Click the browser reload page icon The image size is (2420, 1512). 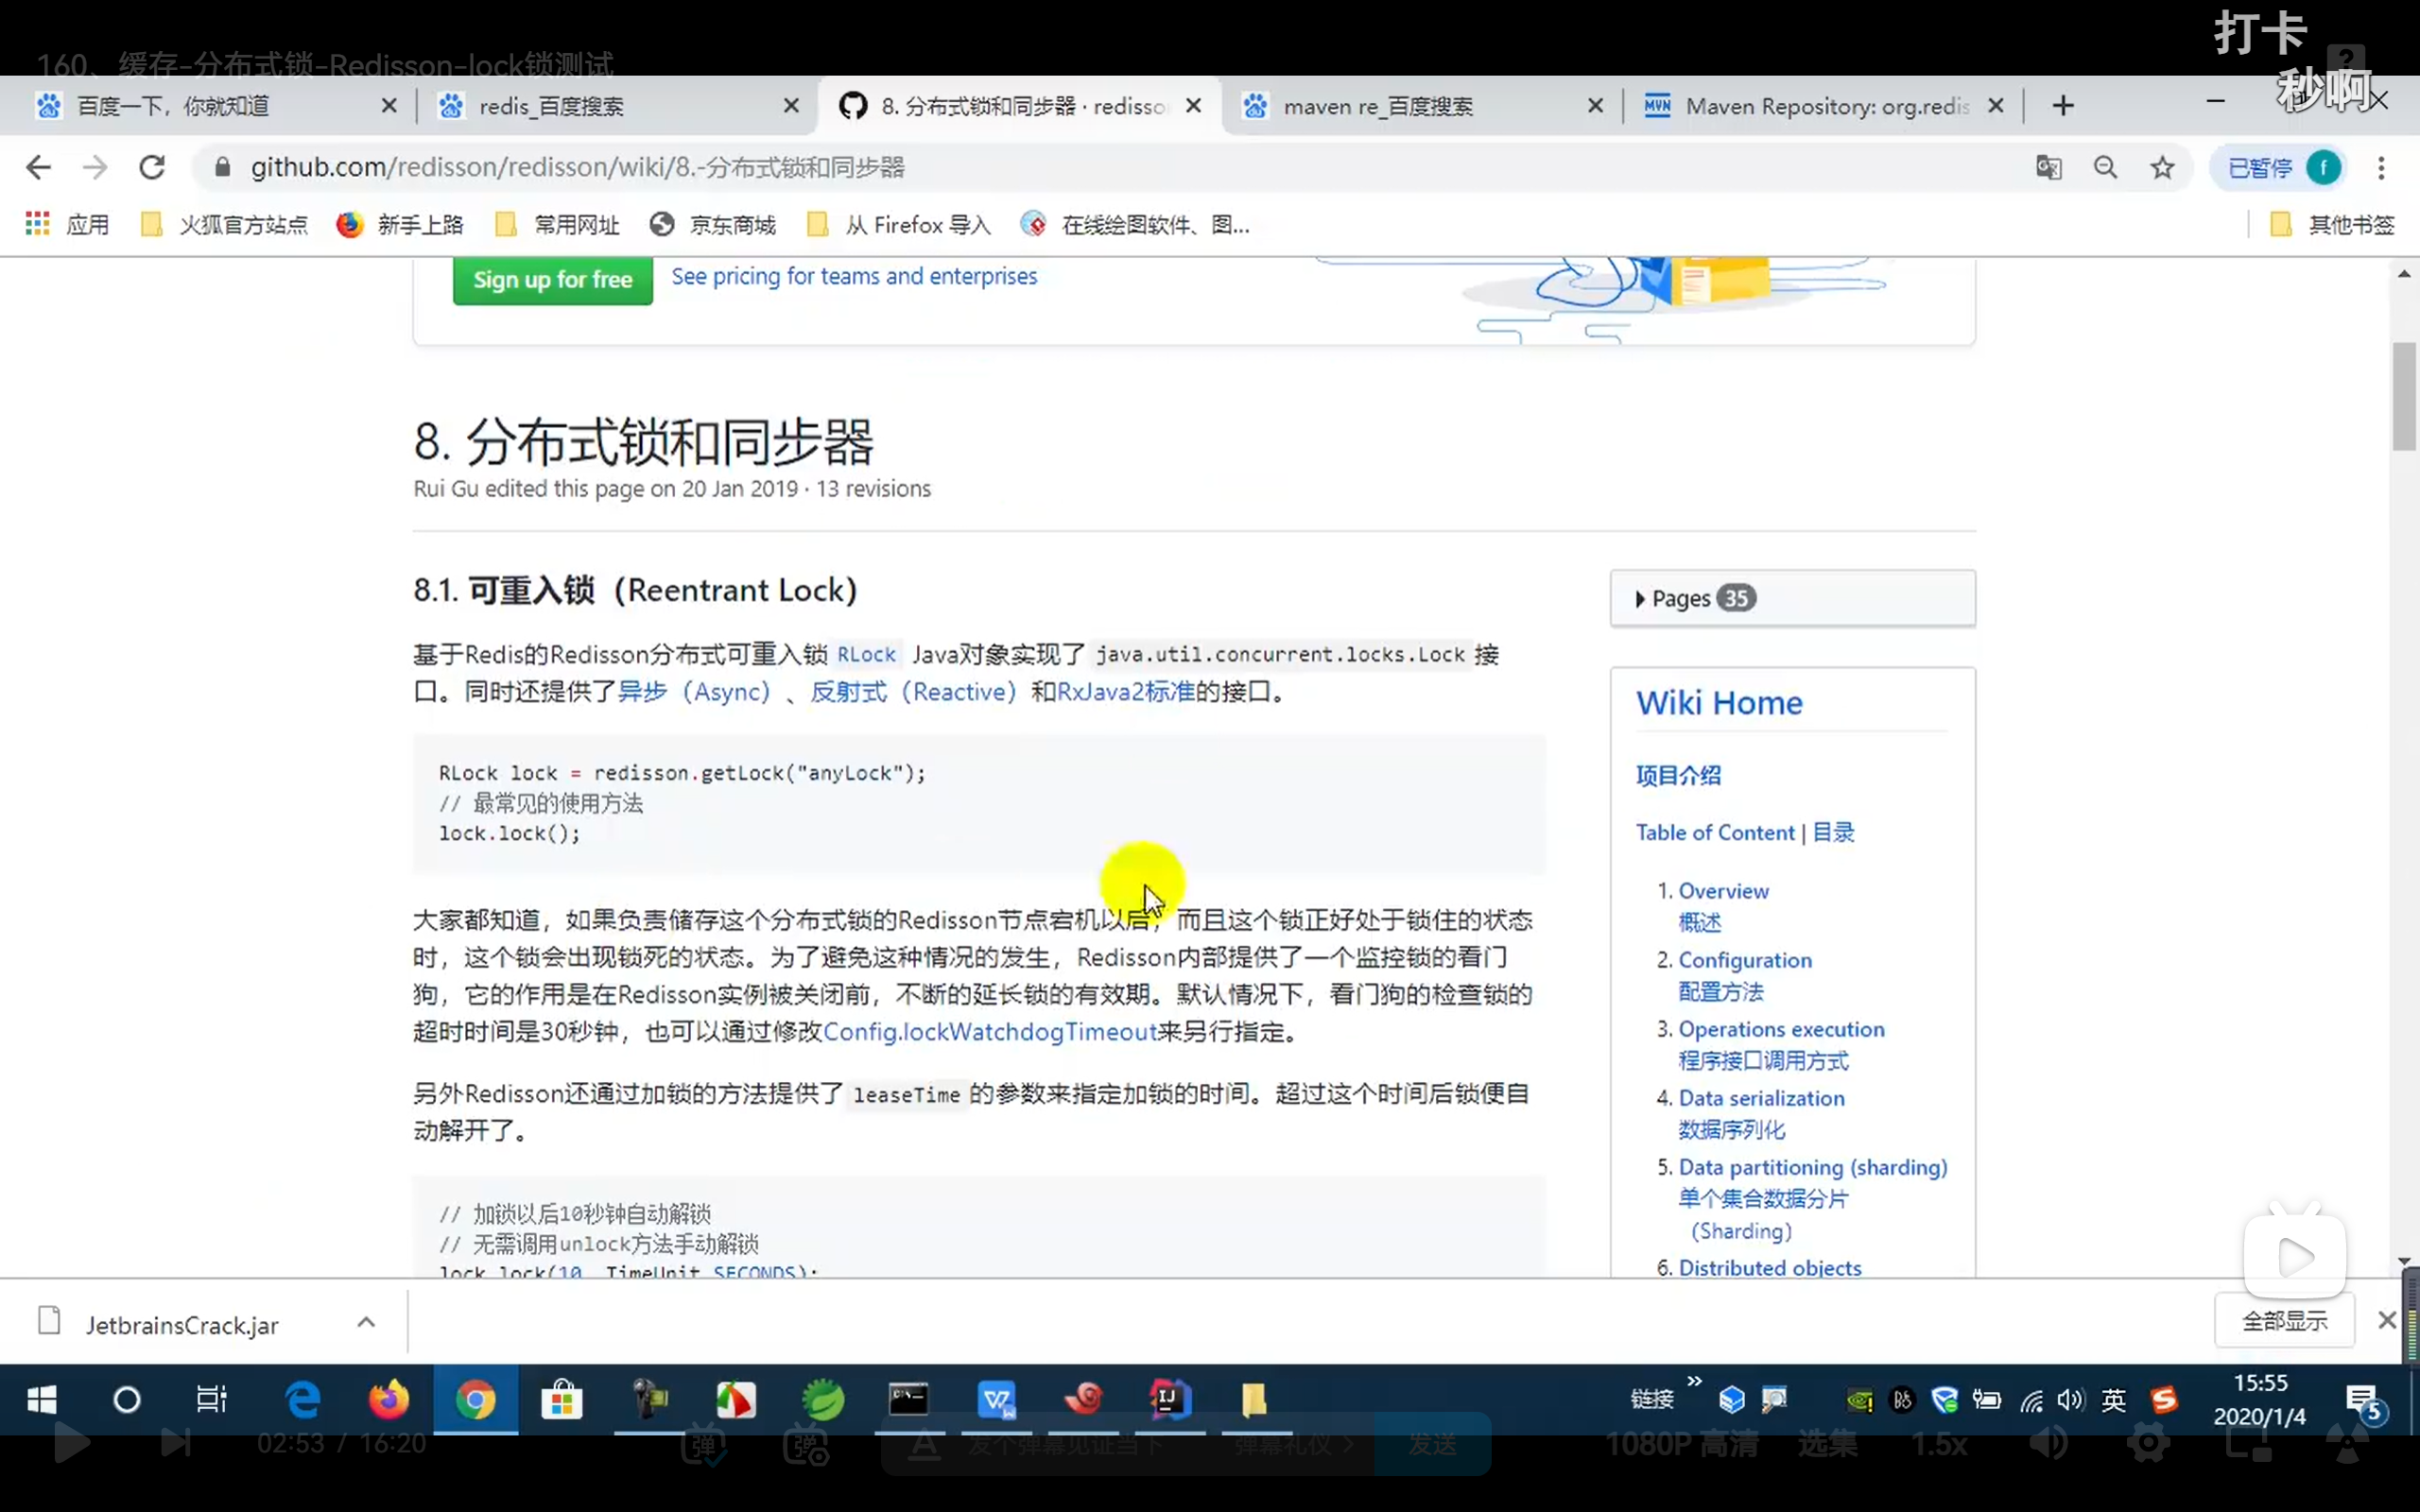152,167
